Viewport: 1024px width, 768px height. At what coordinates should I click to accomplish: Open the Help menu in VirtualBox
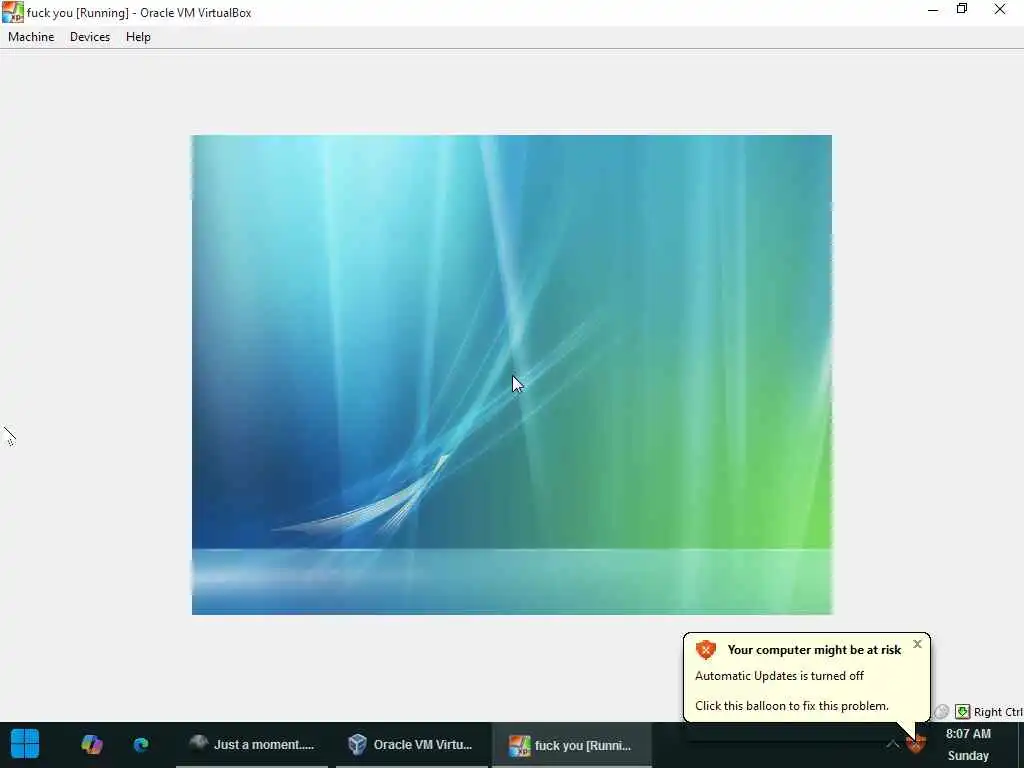(138, 37)
